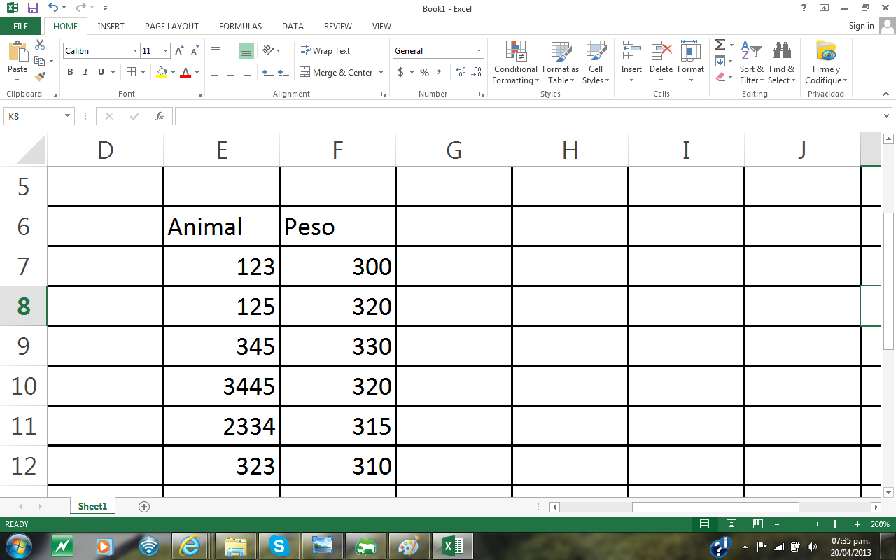Click the Insert Function fx icon

159,116
